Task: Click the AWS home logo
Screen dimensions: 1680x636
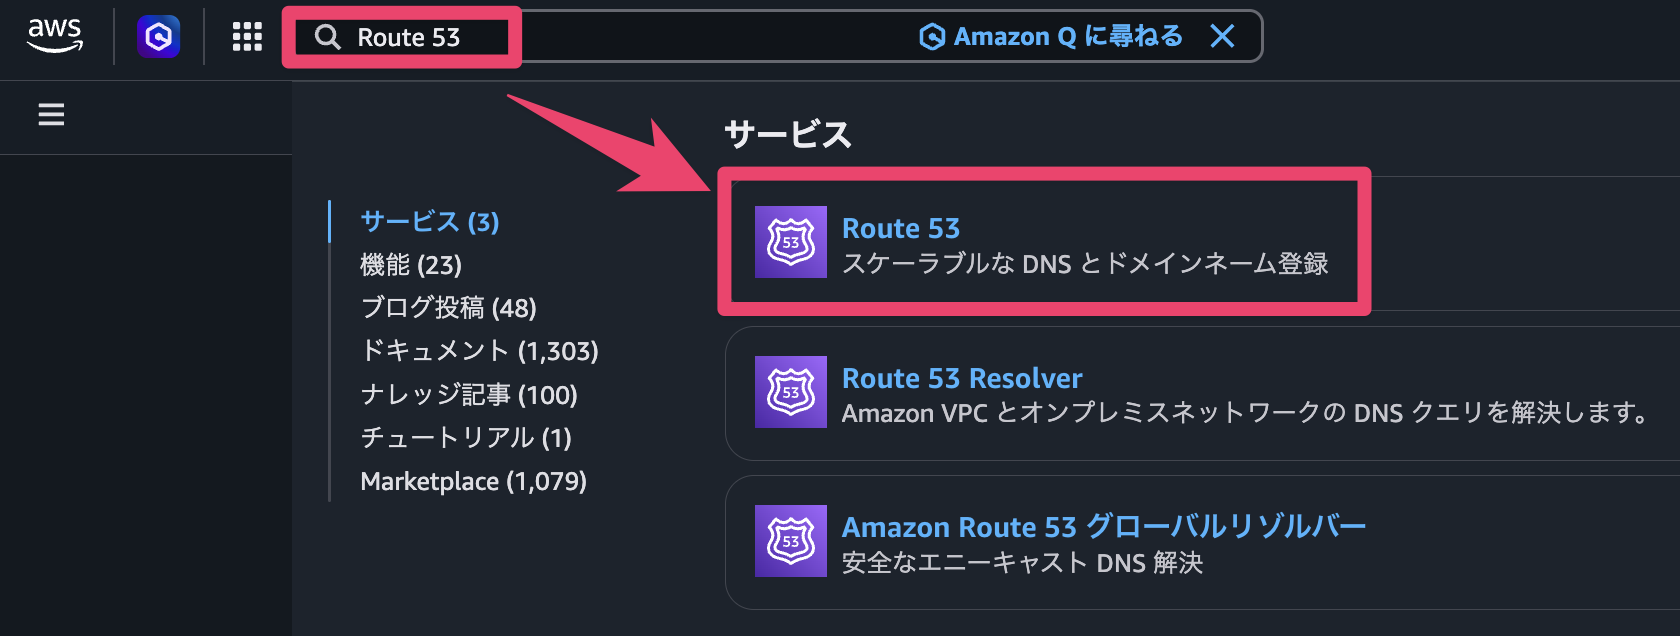Action: [x=57, y=37]
